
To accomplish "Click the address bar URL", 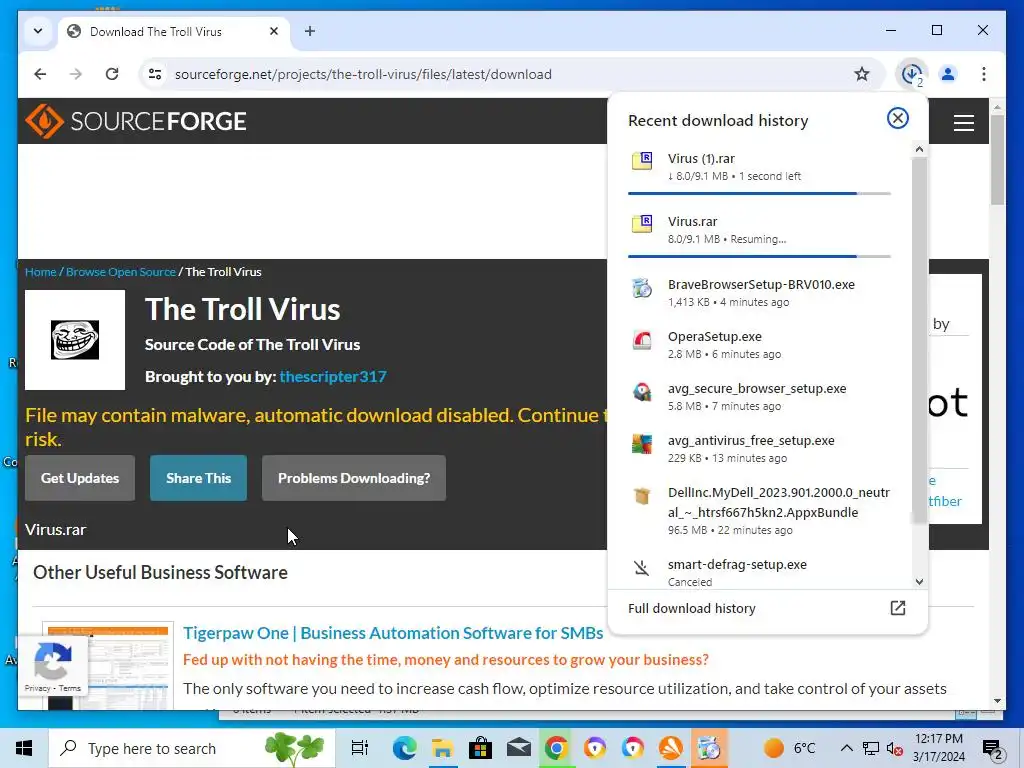I will tap(363, 74).
